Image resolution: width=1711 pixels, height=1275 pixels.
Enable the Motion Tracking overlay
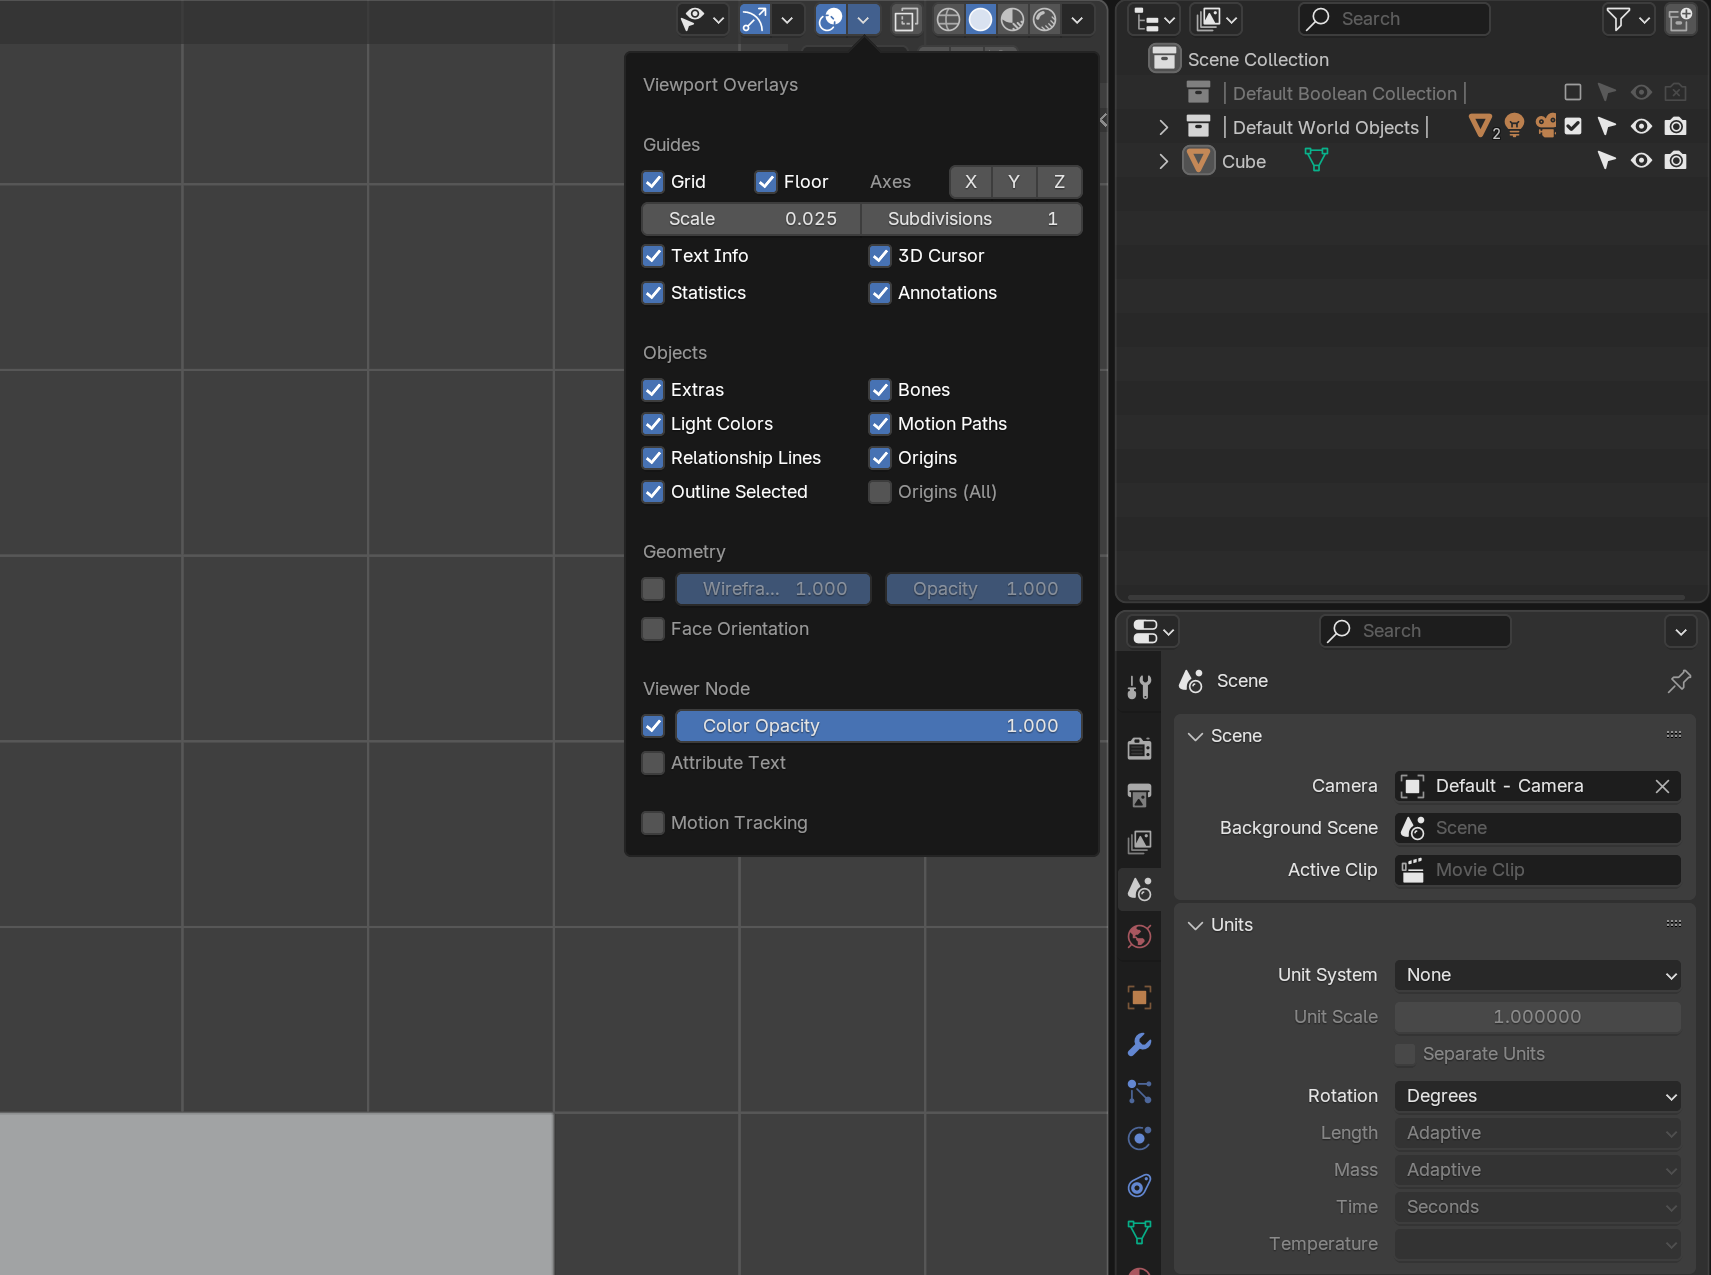tap(653, 823)
